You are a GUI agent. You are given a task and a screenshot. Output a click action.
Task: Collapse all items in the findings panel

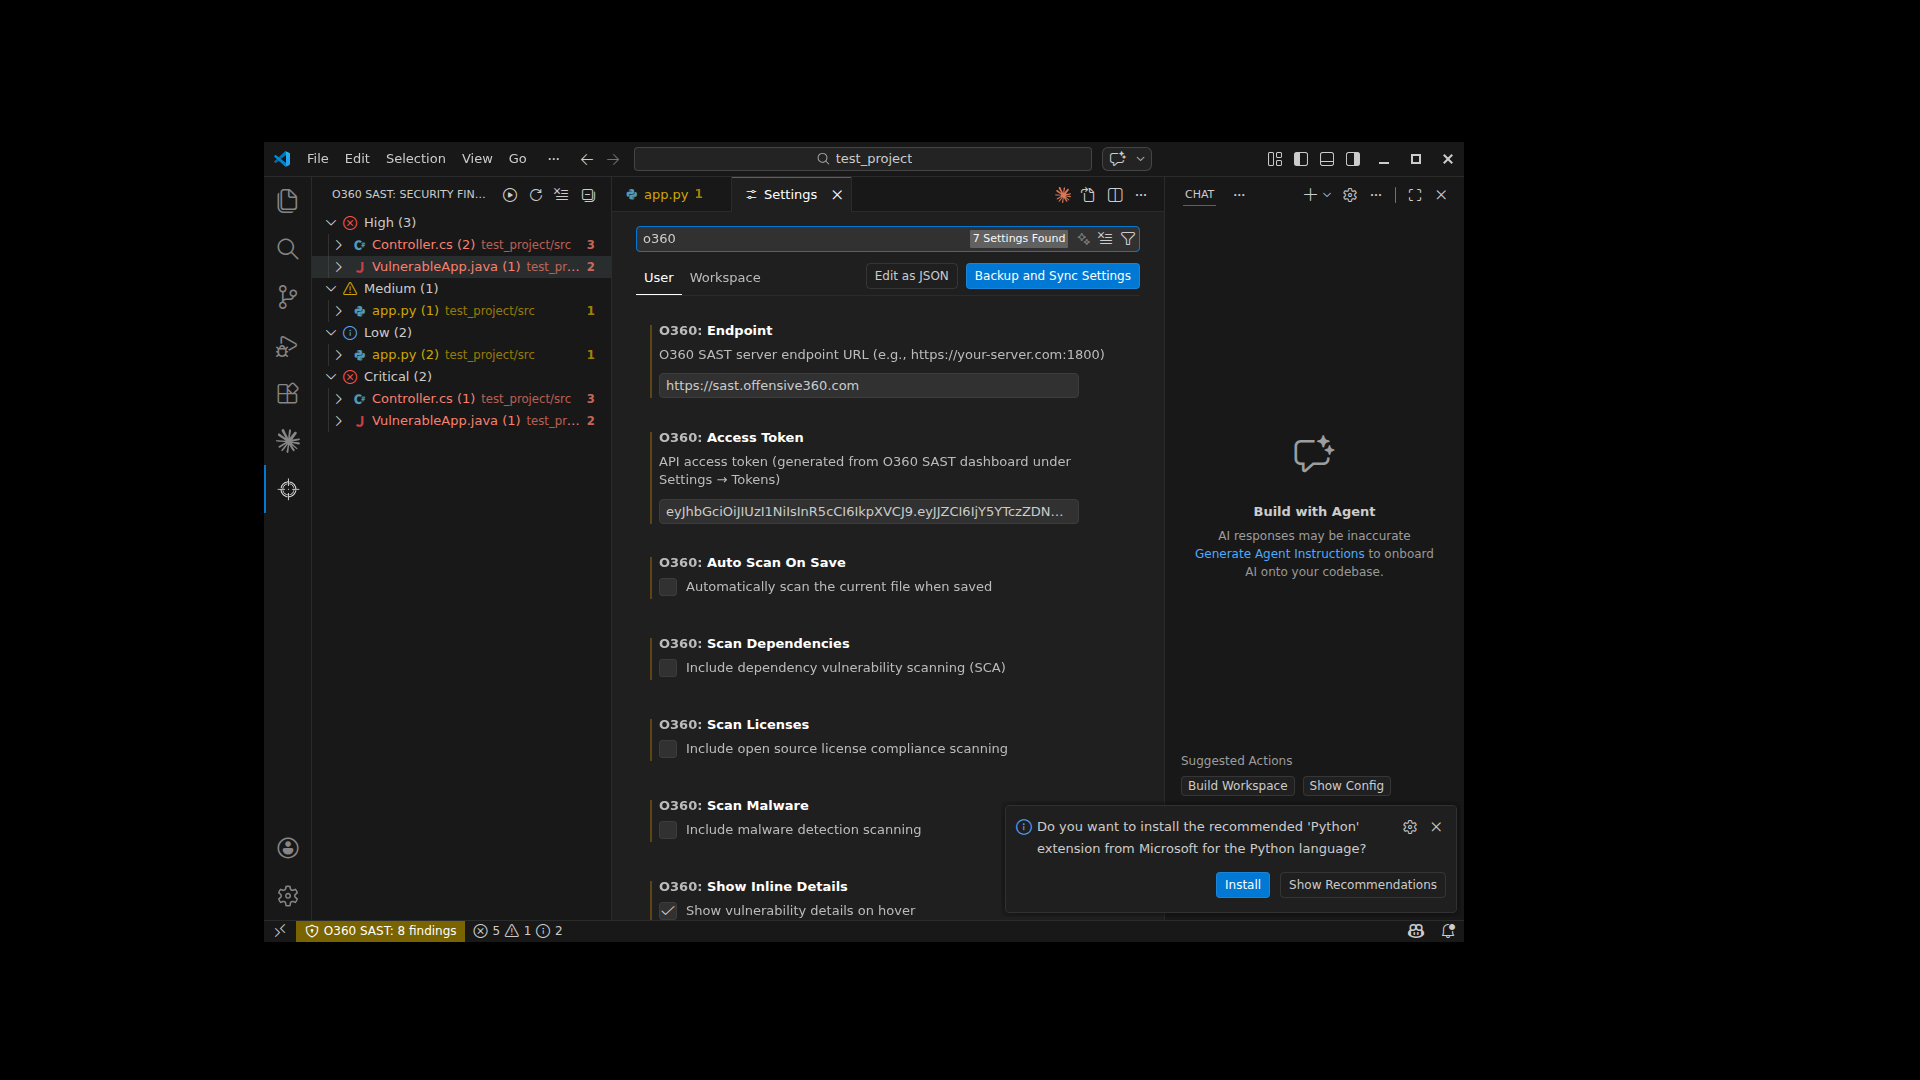tap(587, 195)
